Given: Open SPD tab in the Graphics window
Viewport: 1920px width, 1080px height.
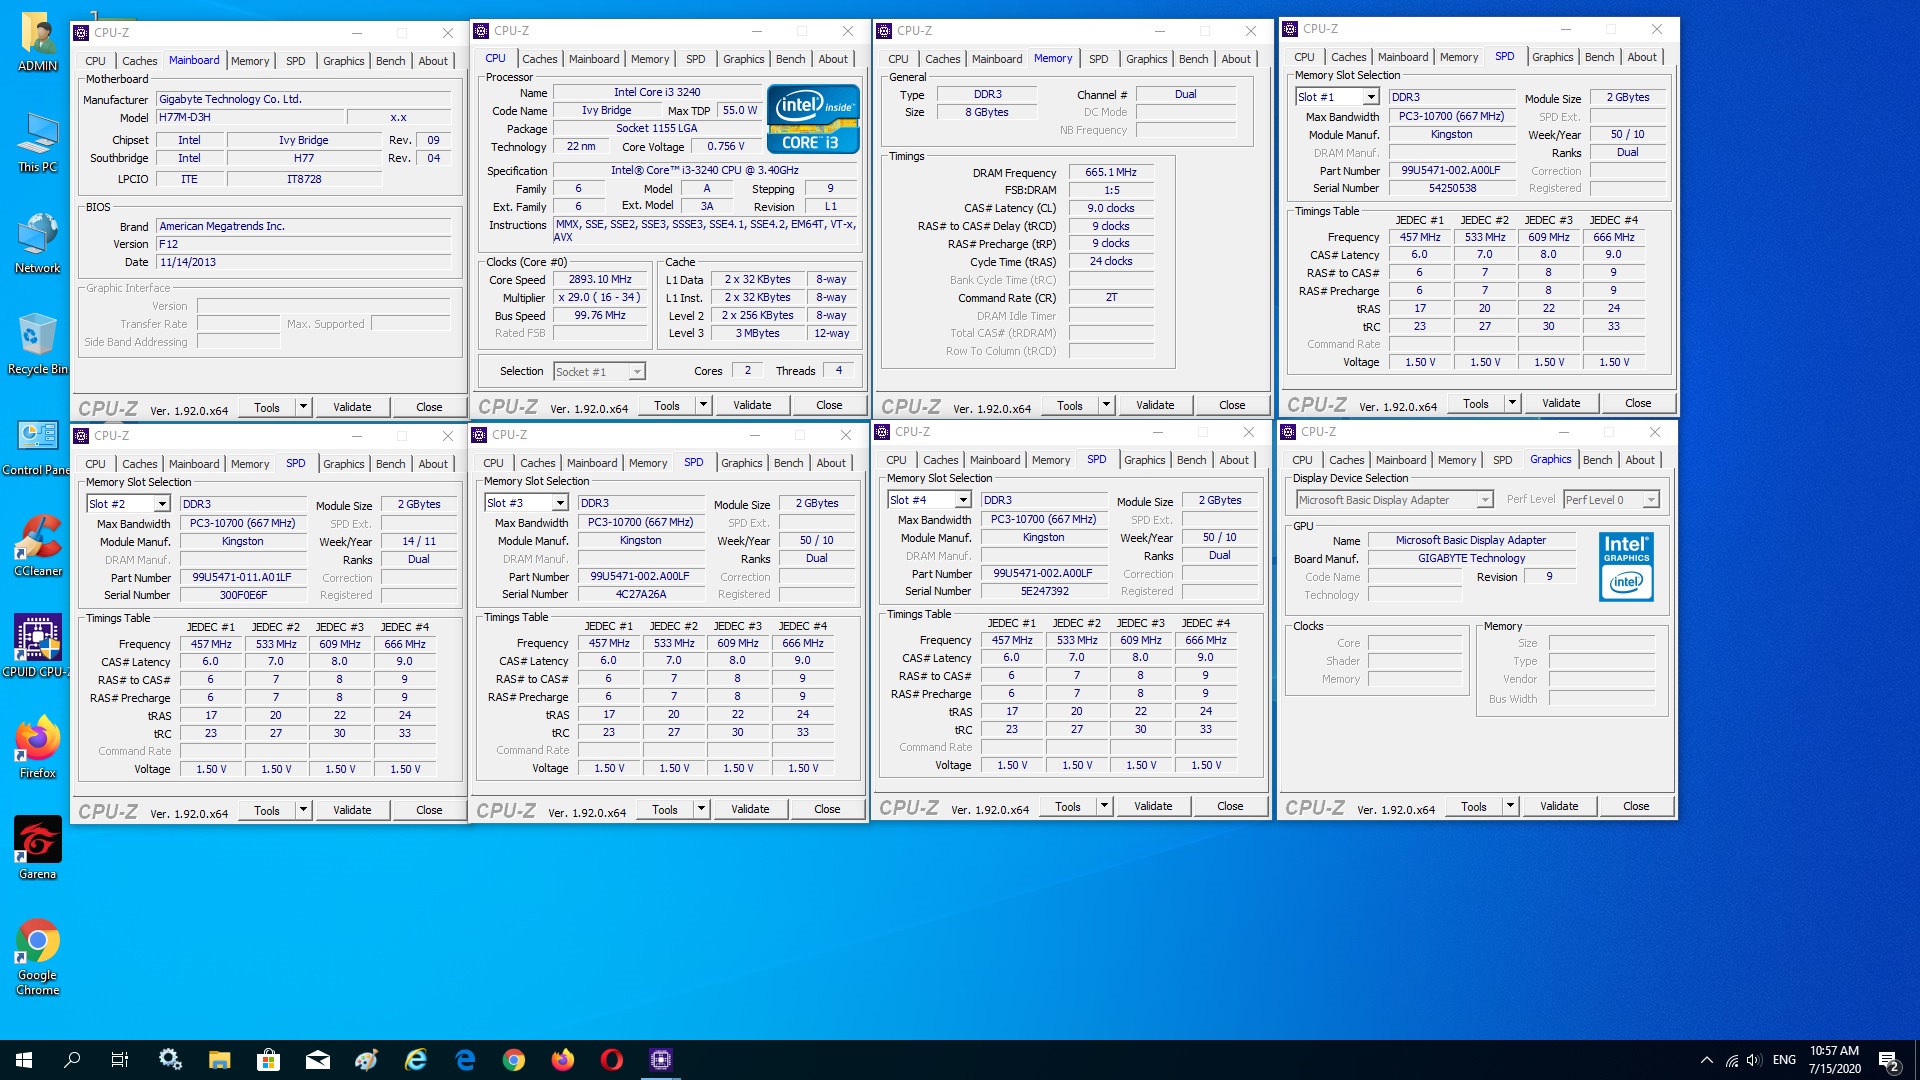Looking at the screenshot, I should click(1502, 460).
